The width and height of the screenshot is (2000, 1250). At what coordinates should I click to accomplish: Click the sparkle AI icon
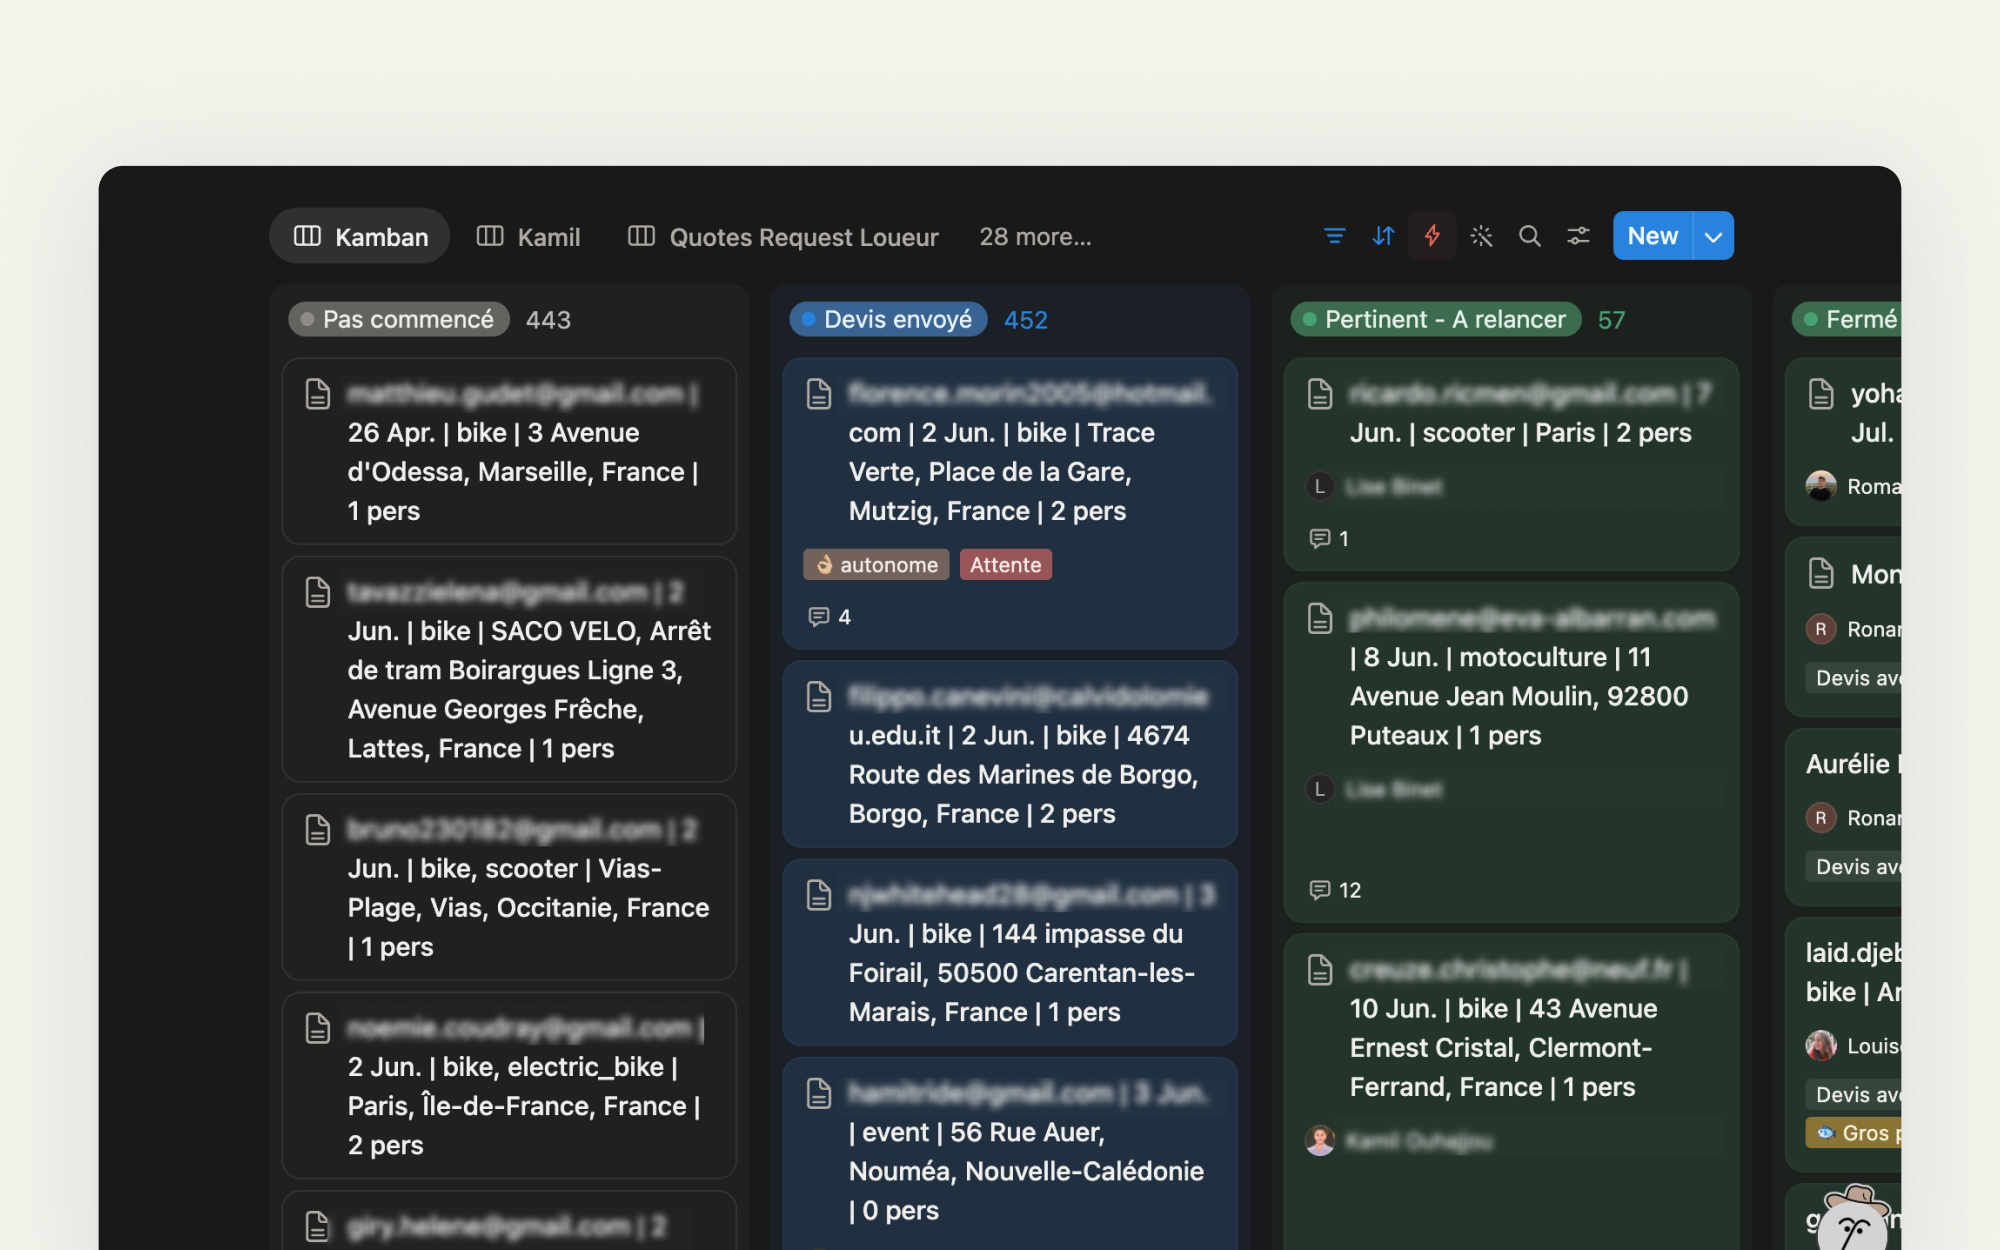pyautogui.click(x=1481, y=236)
